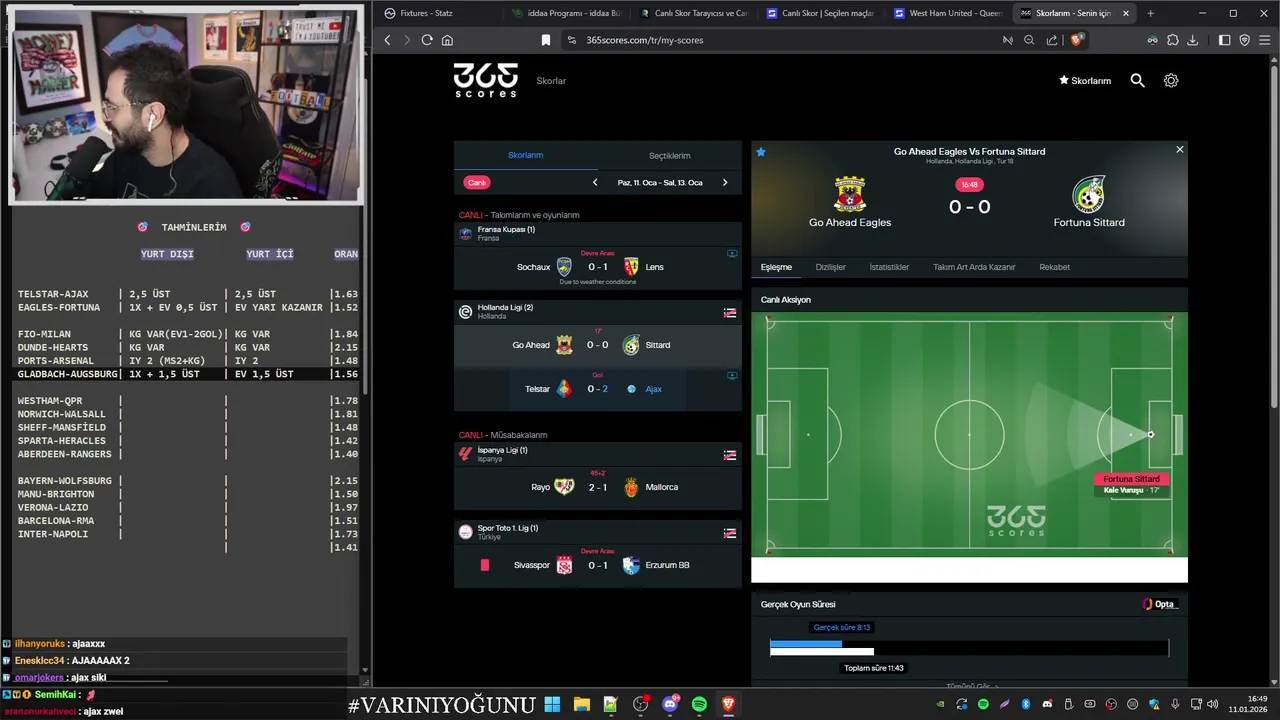The image size is (1280, 720).
Task: Toggle the browser sidebar panel
Action: [1224, 40]
